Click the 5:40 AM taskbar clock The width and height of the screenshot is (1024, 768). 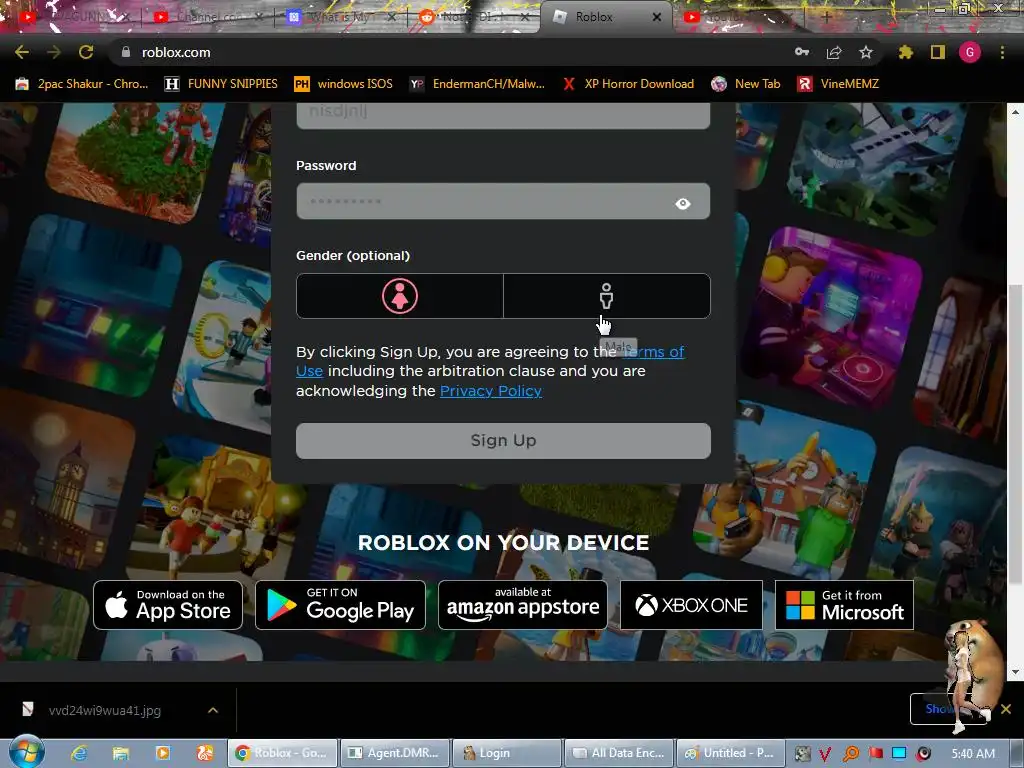click(973, 754)
